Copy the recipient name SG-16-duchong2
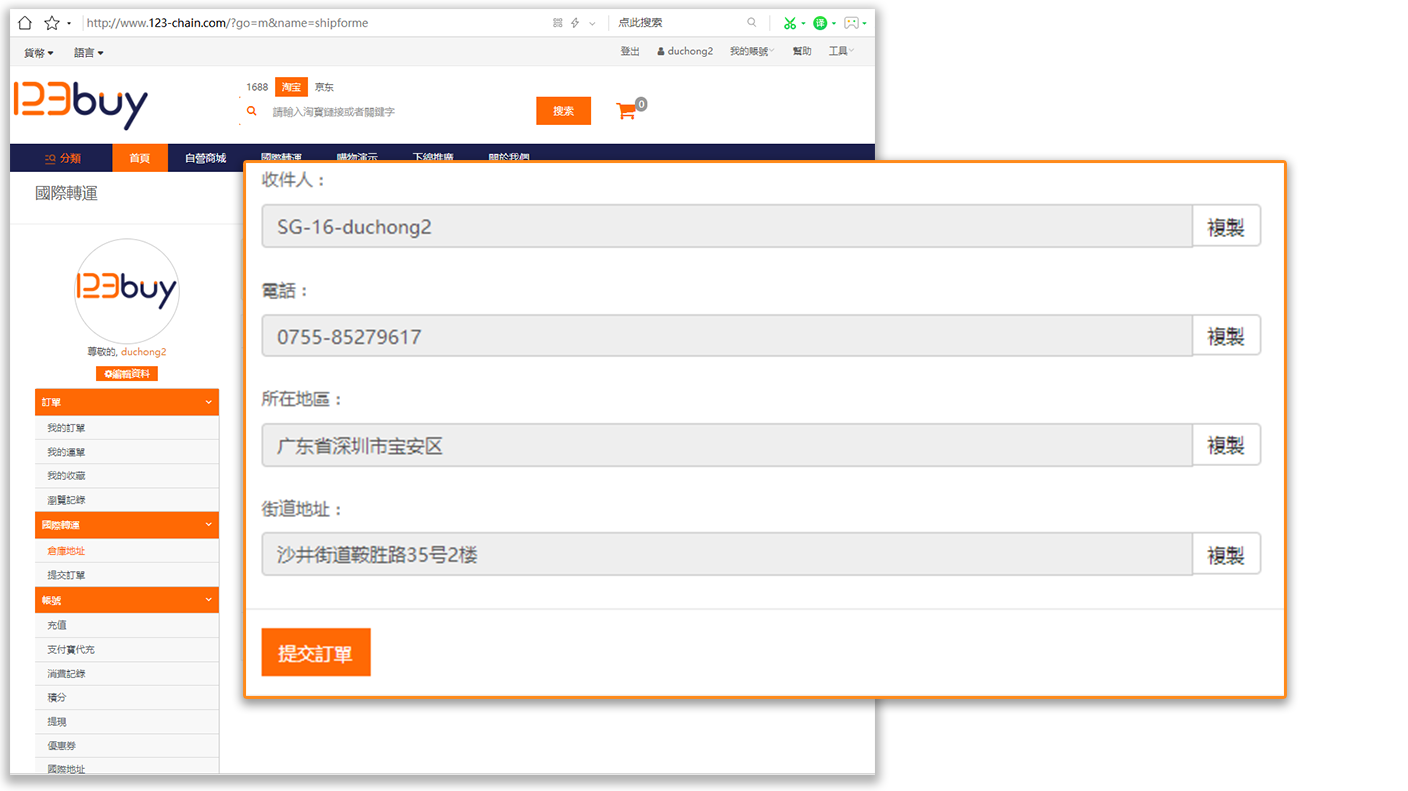1408x791 pixels. click(1226, 227)
